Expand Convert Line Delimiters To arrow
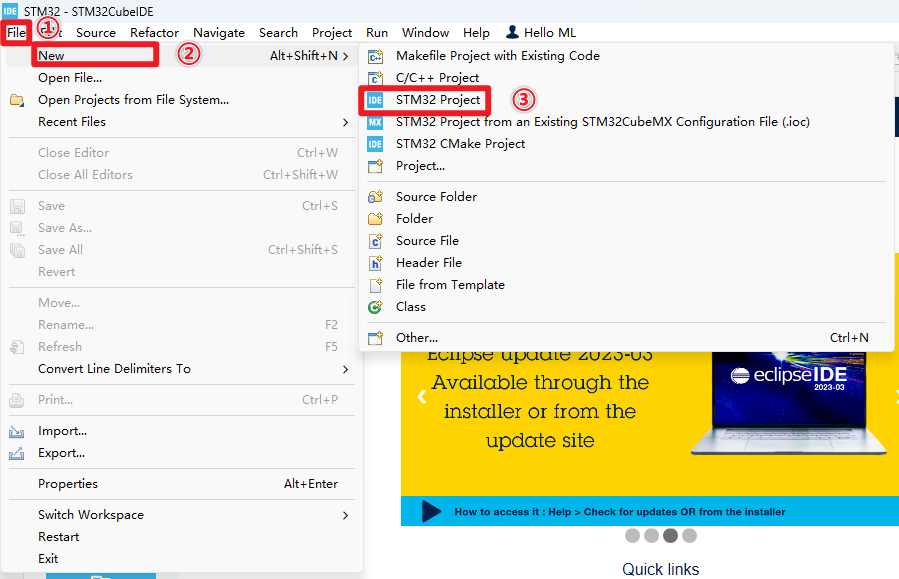The height and width of the screenshot is (579, 899). (x=345, y=369)
